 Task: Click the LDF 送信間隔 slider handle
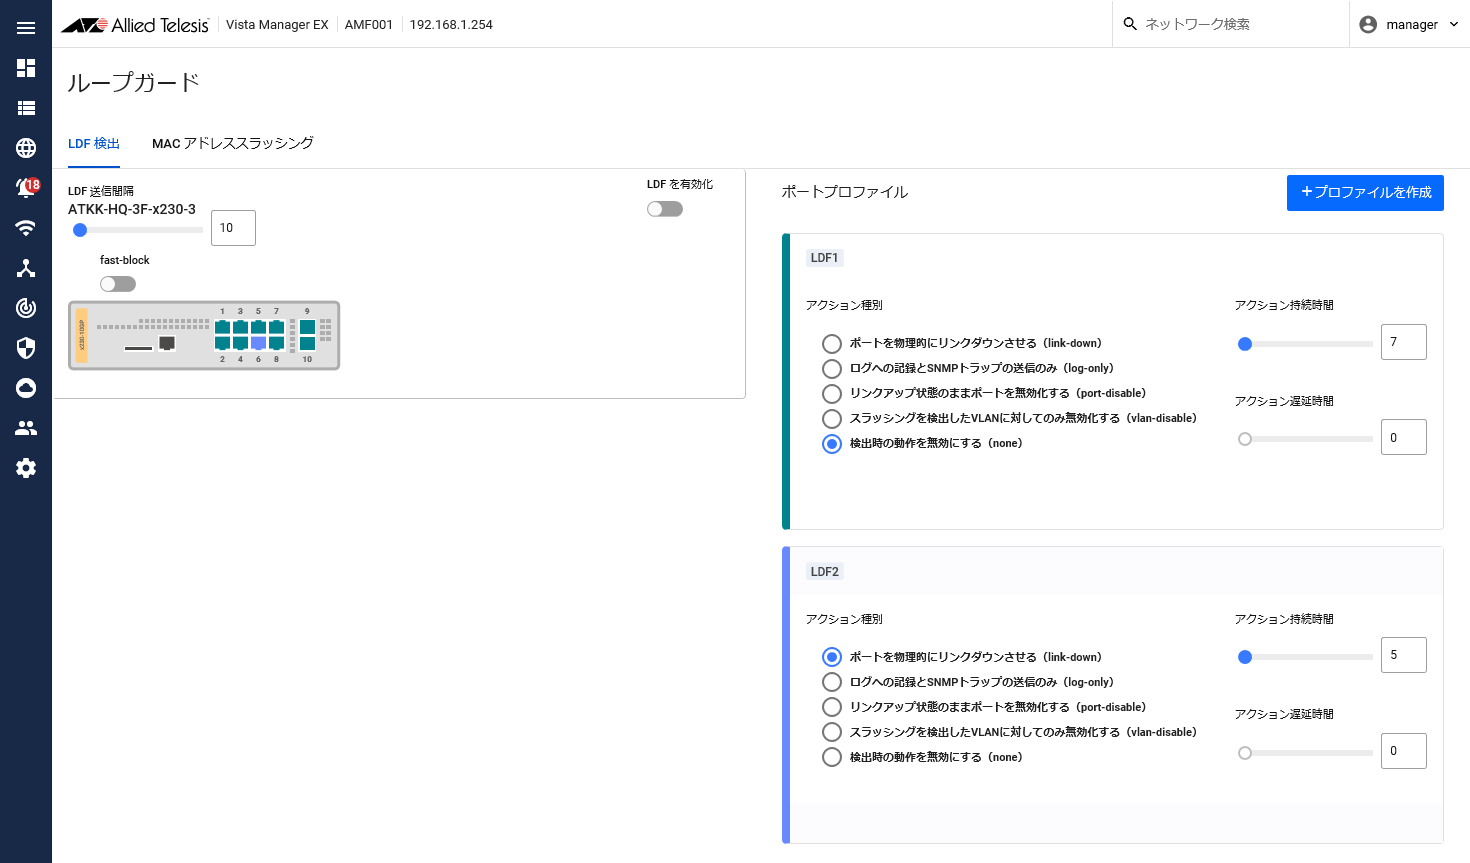coord(80,230)
